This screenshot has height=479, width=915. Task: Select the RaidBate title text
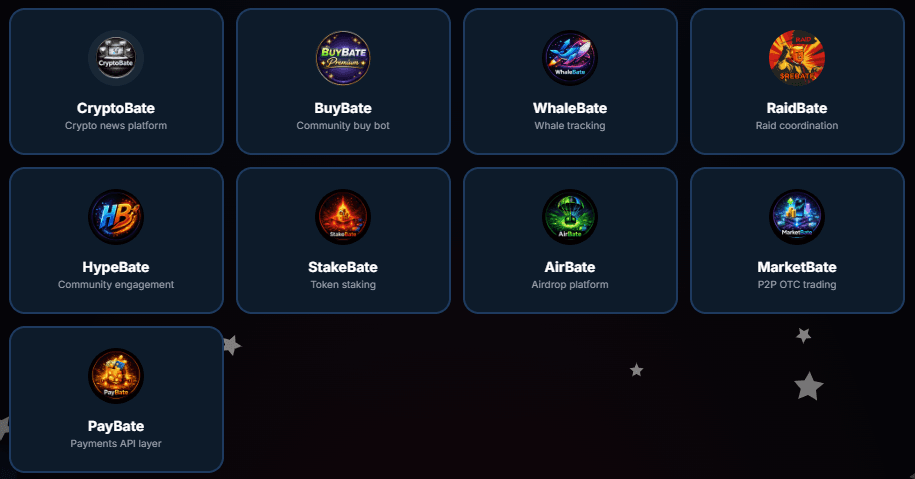click(797, 108)
